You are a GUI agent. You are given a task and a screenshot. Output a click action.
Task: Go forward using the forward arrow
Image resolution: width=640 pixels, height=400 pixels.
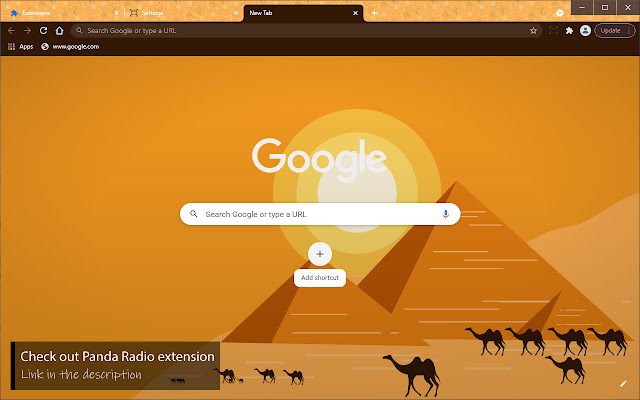[27, 31]
